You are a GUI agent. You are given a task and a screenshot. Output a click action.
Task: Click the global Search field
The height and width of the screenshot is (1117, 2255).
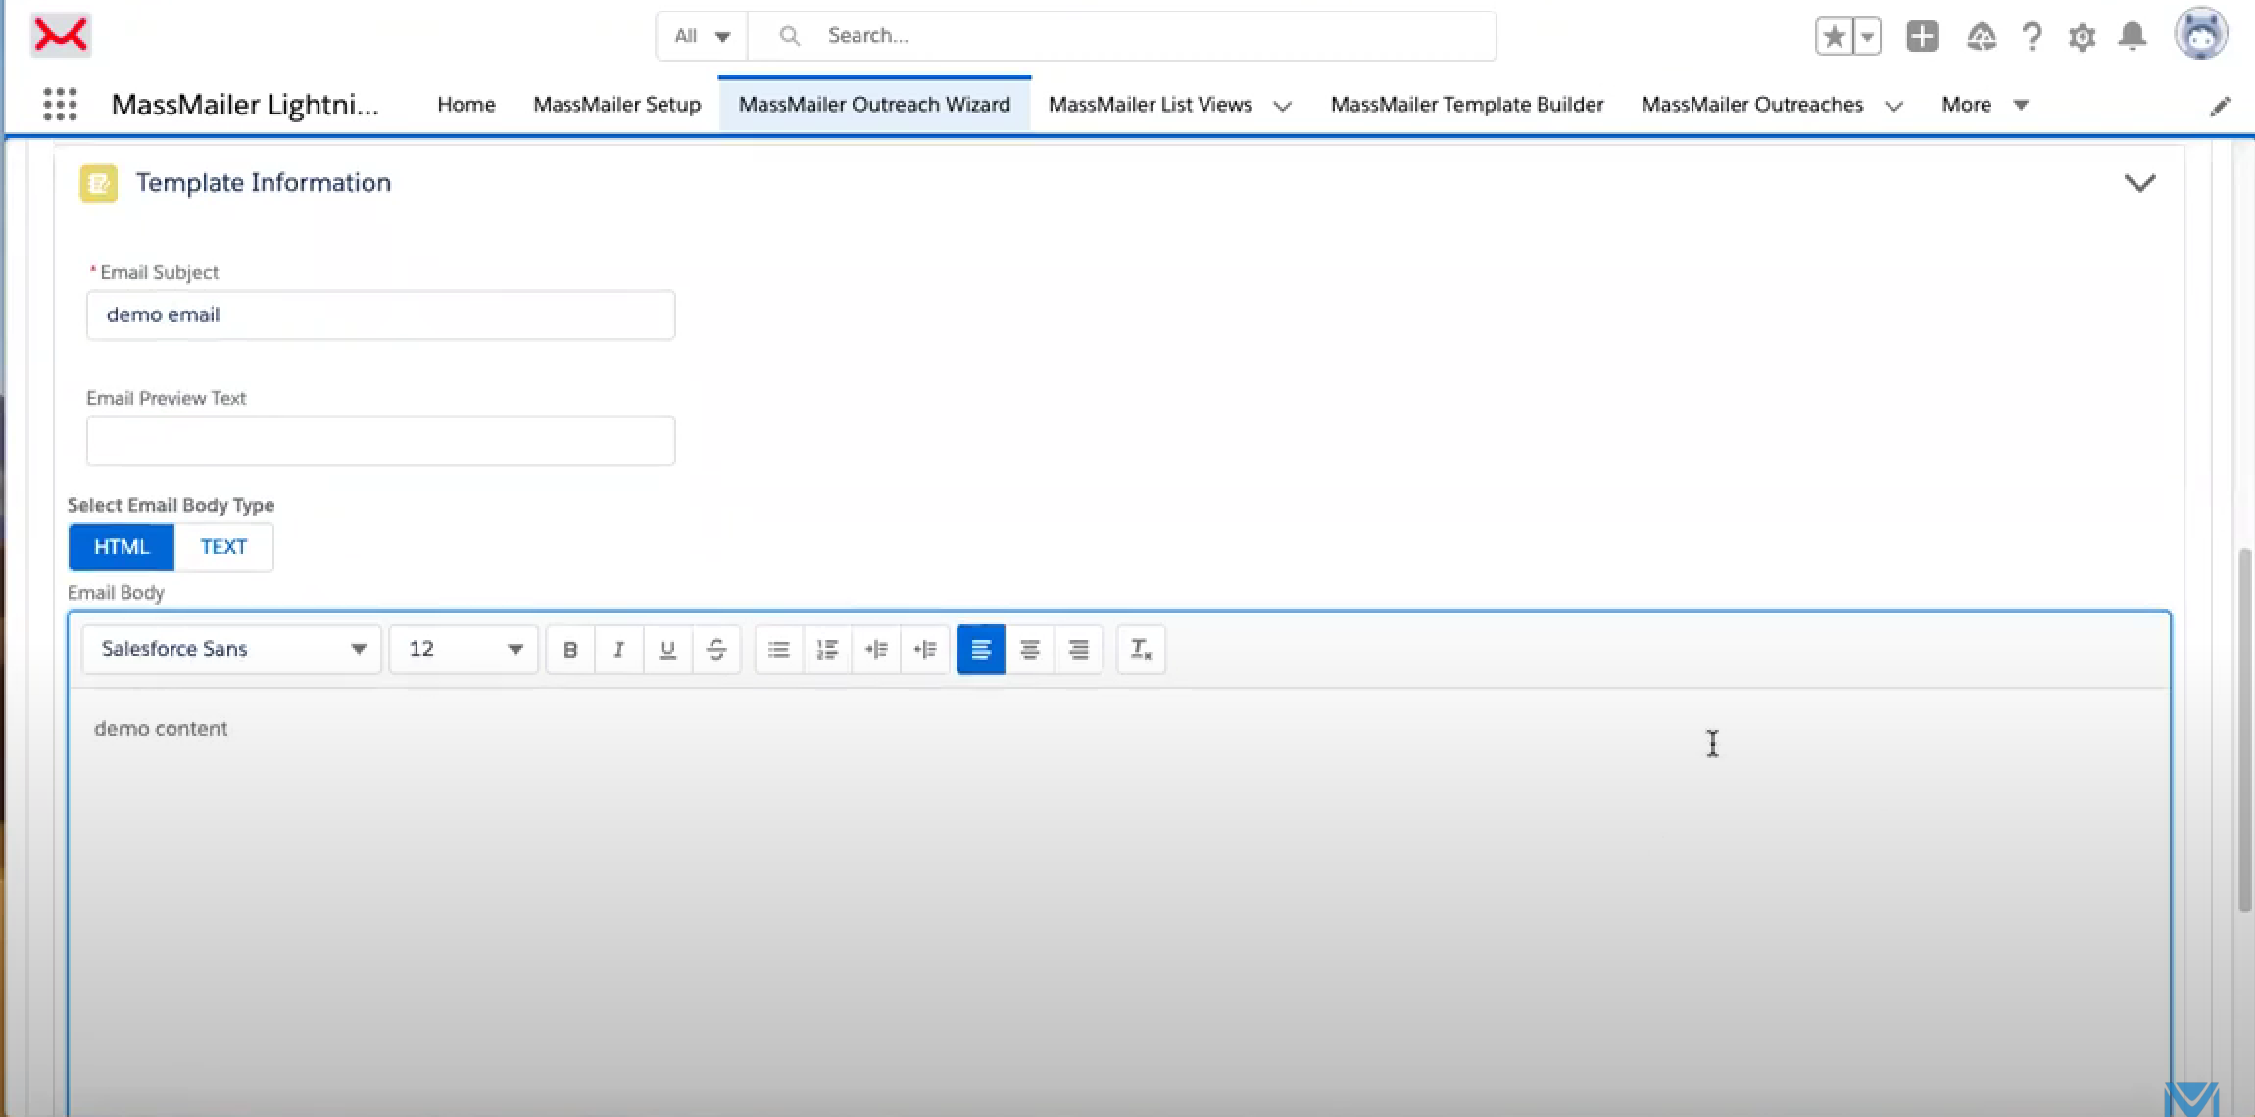1122,36
